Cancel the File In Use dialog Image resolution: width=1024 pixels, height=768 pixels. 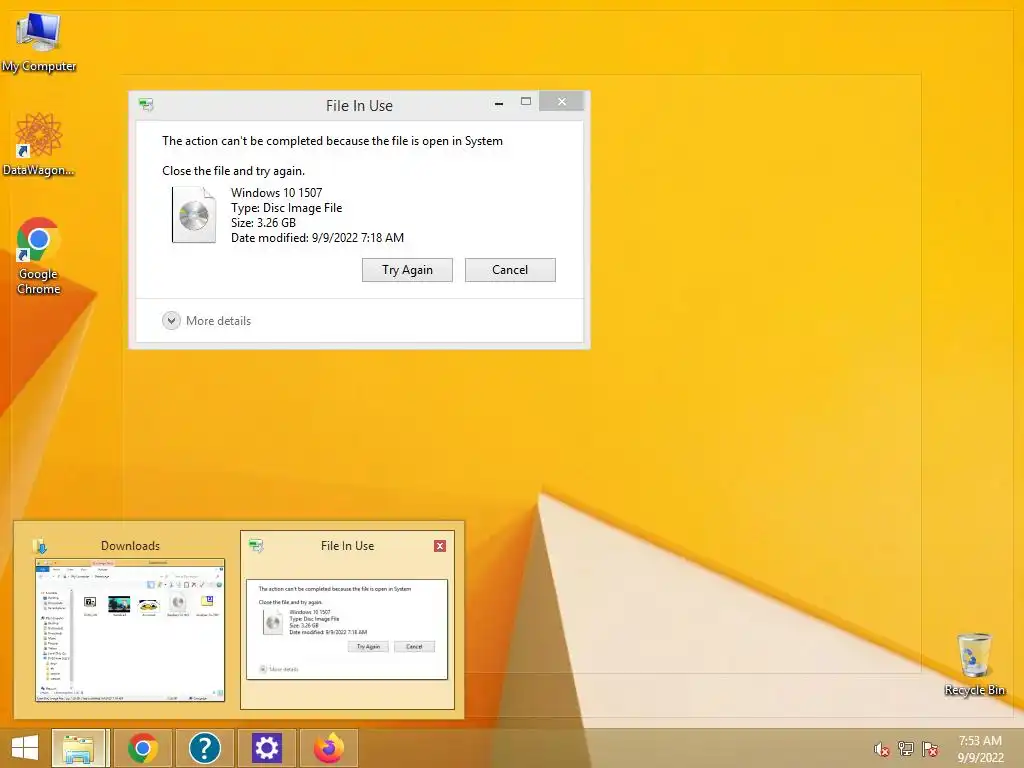pos(510,270)
